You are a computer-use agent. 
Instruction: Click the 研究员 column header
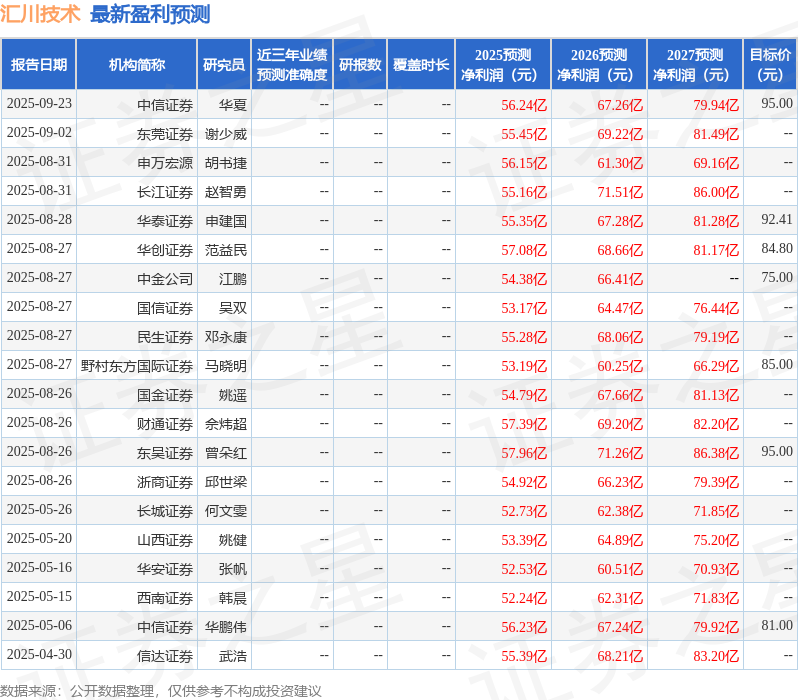click(224, 65)
